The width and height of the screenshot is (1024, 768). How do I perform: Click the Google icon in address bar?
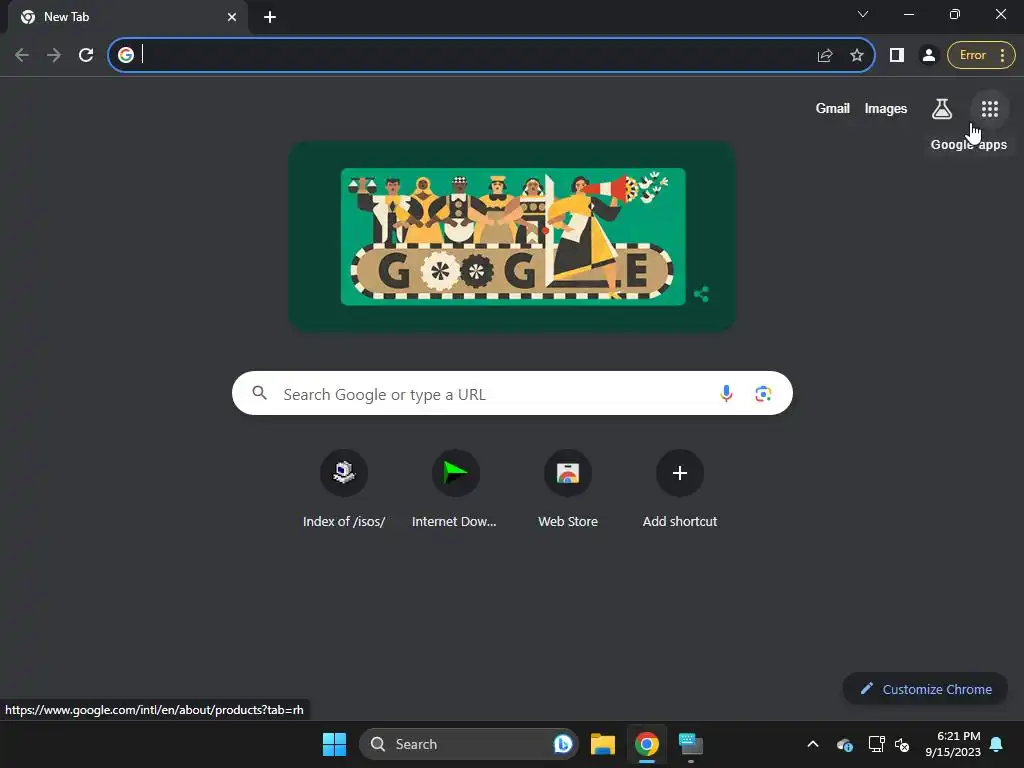click(x=126, y=55)
